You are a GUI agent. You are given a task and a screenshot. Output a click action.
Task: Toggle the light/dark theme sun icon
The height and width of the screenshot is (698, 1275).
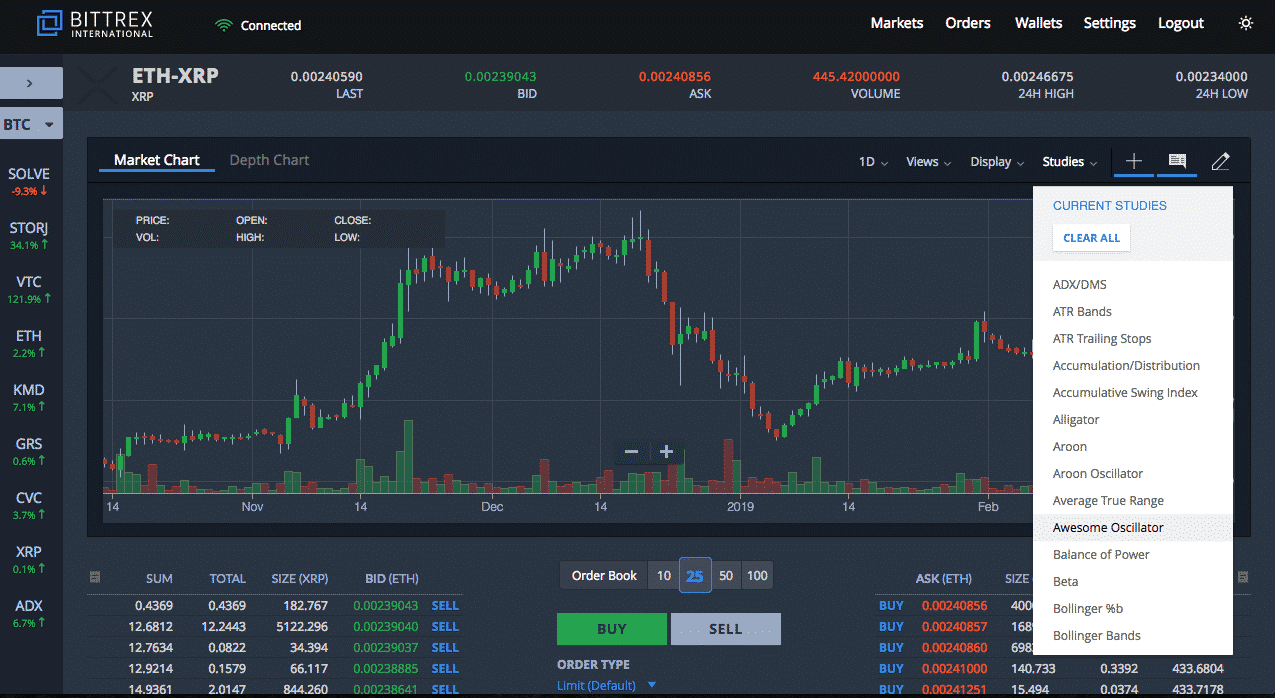(1245, 23)
